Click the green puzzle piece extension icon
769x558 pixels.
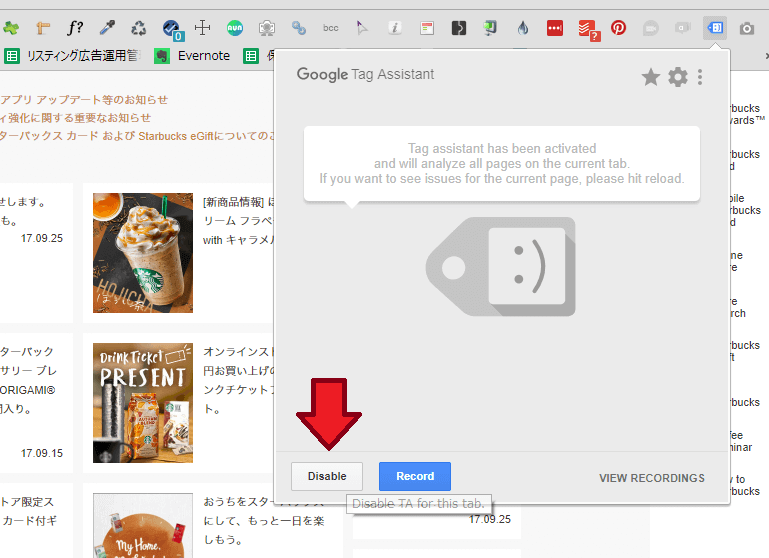coord(10,28)
